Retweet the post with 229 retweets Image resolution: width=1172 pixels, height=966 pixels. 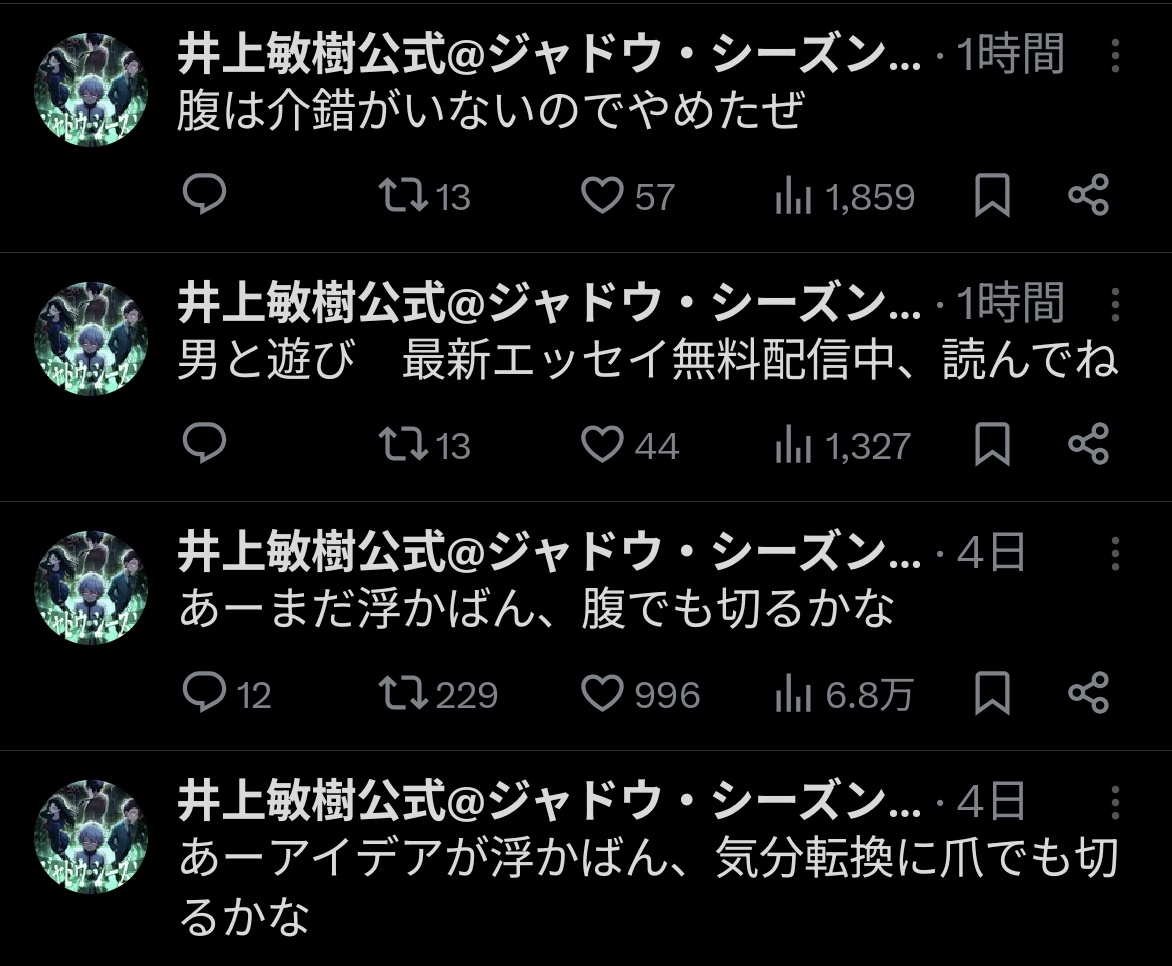[x=403, y=694]
